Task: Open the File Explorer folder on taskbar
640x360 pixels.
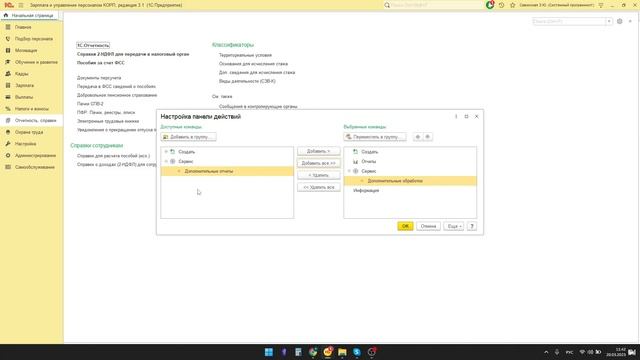Action: click(x=342, y=352)
